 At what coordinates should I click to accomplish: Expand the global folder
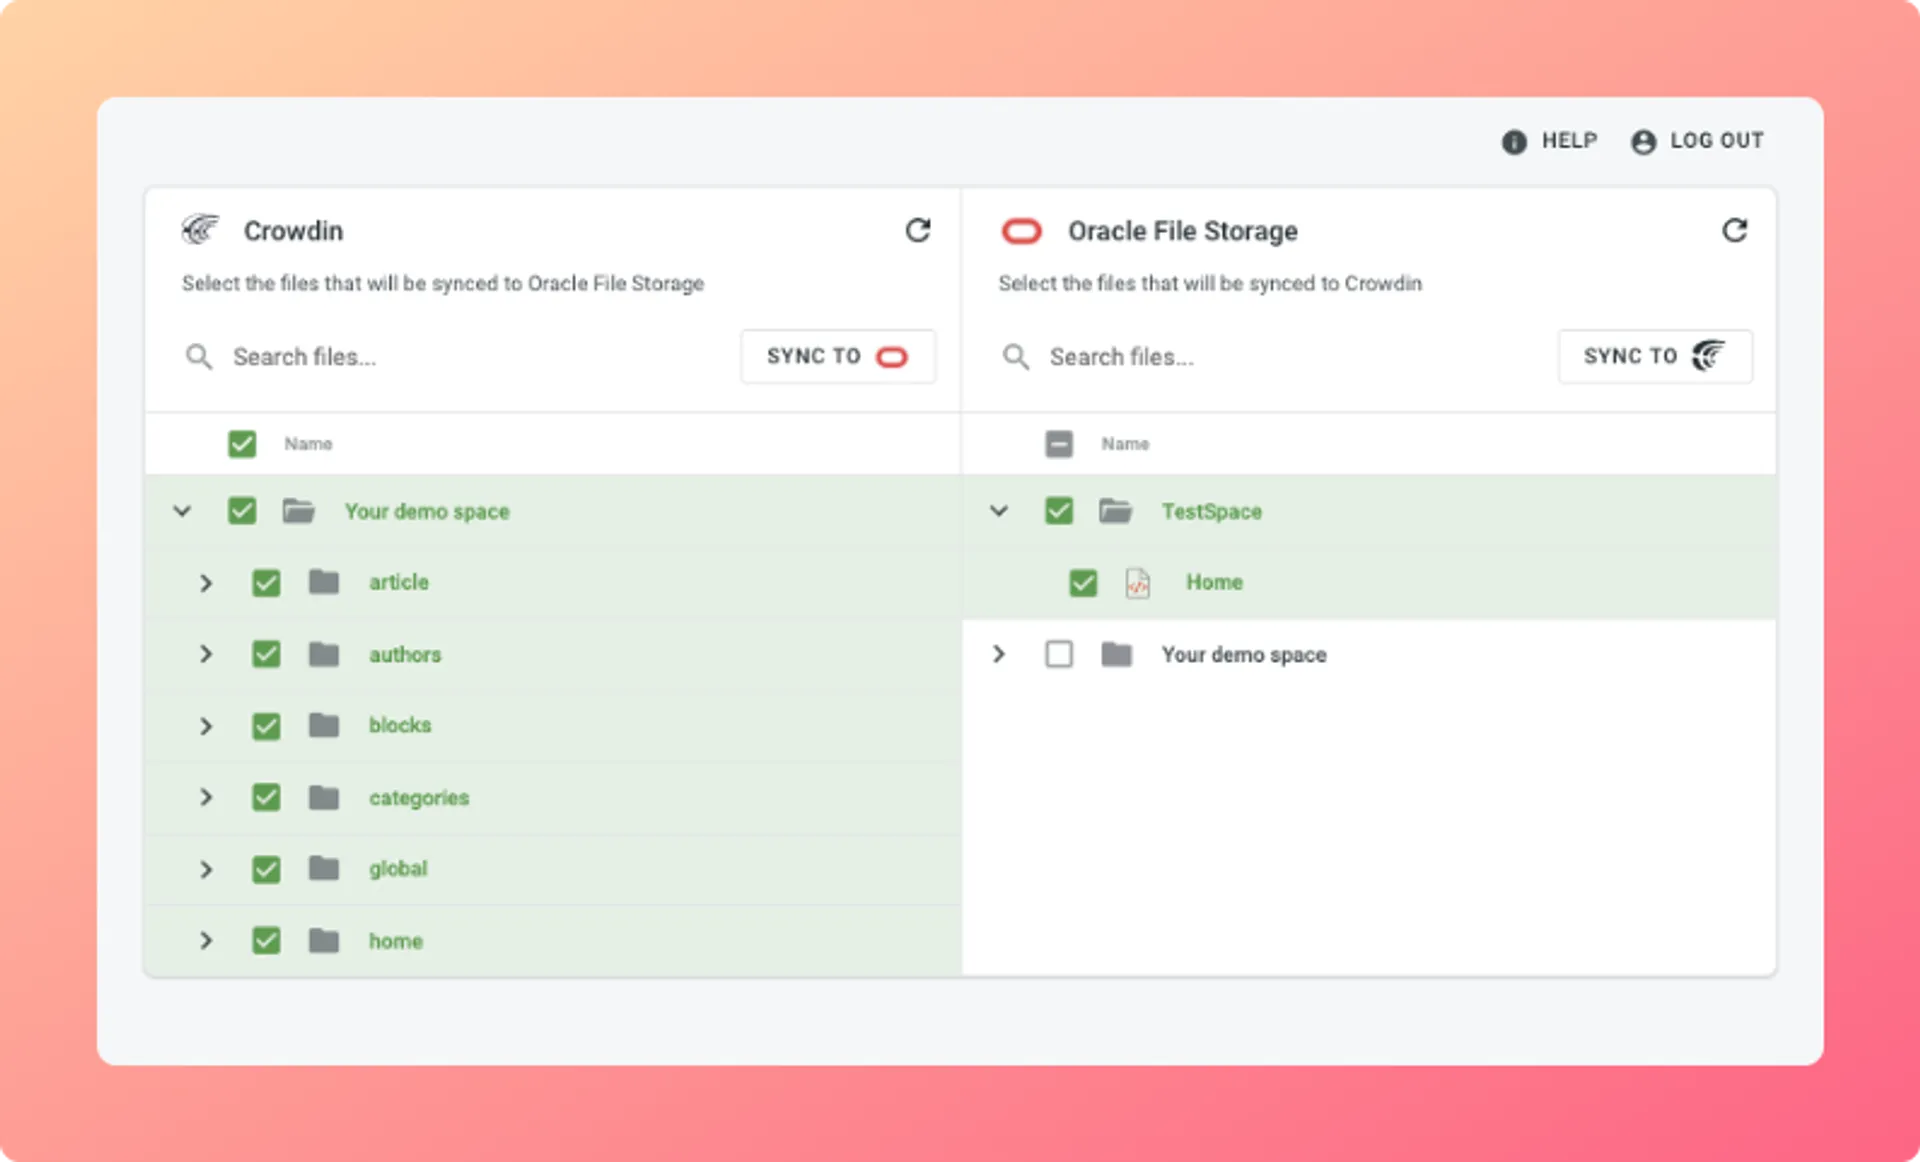click(x=206, y=868)
